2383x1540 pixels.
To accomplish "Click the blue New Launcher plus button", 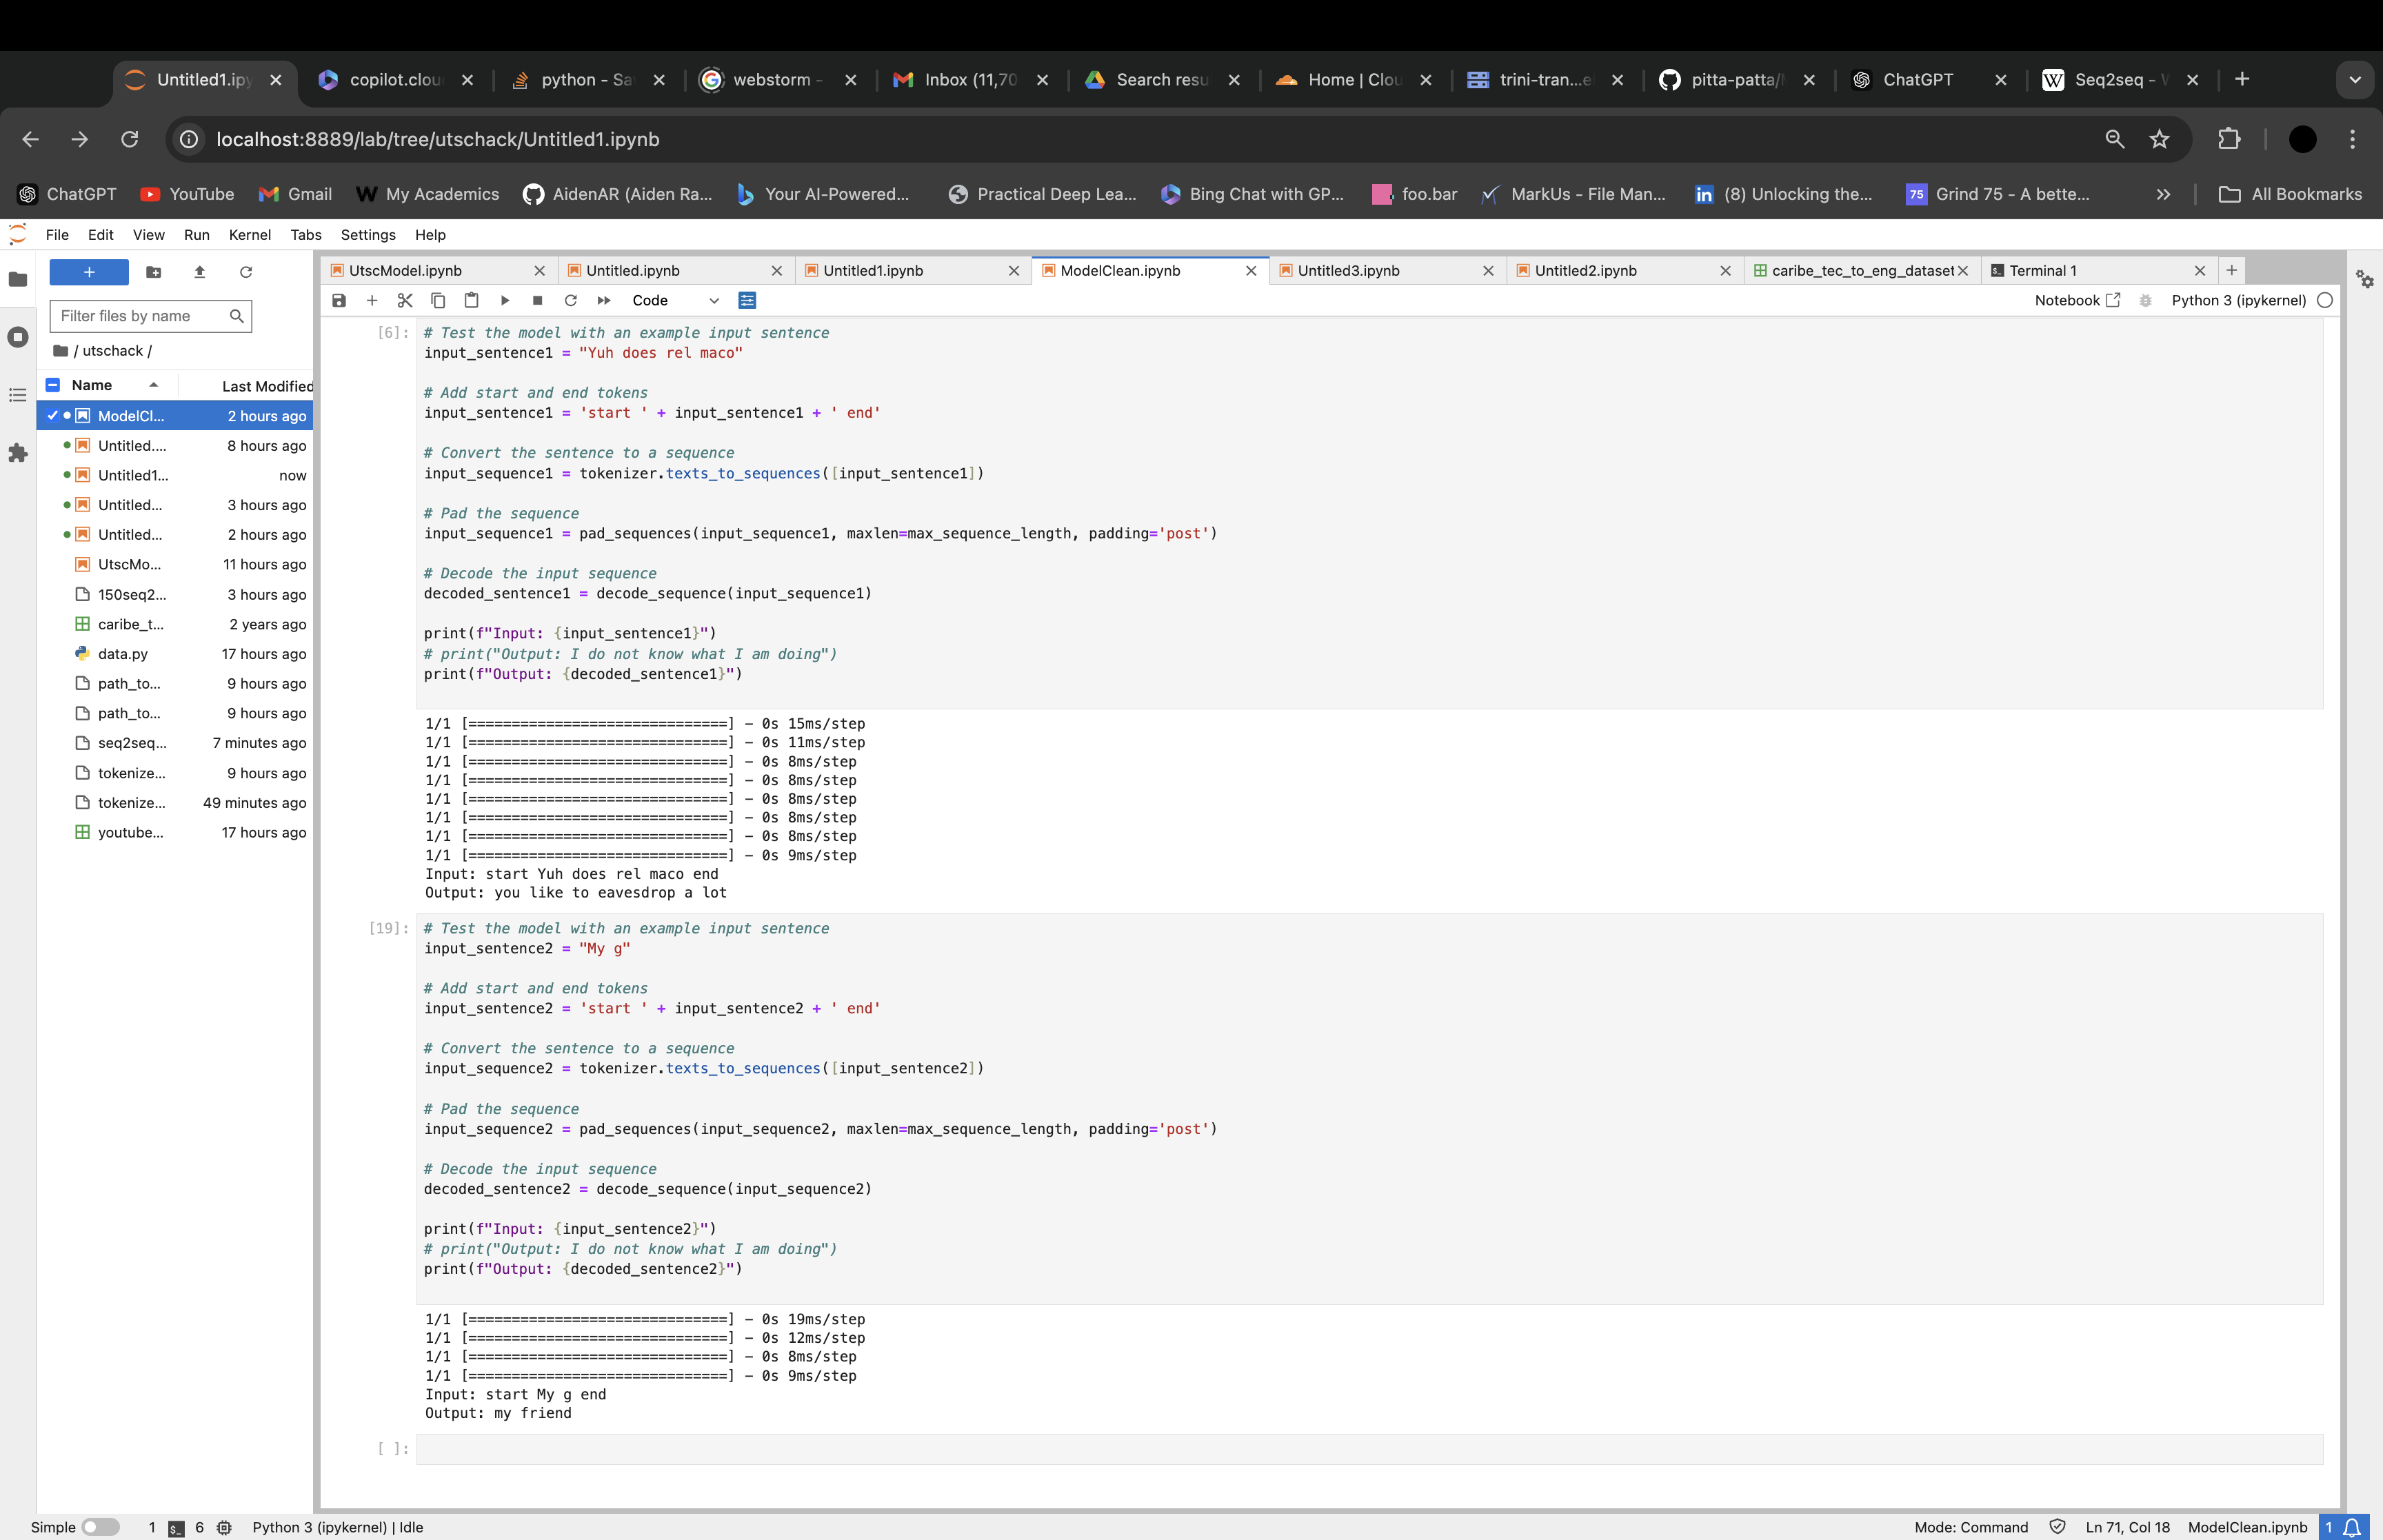I will click(x=89, y=272).
